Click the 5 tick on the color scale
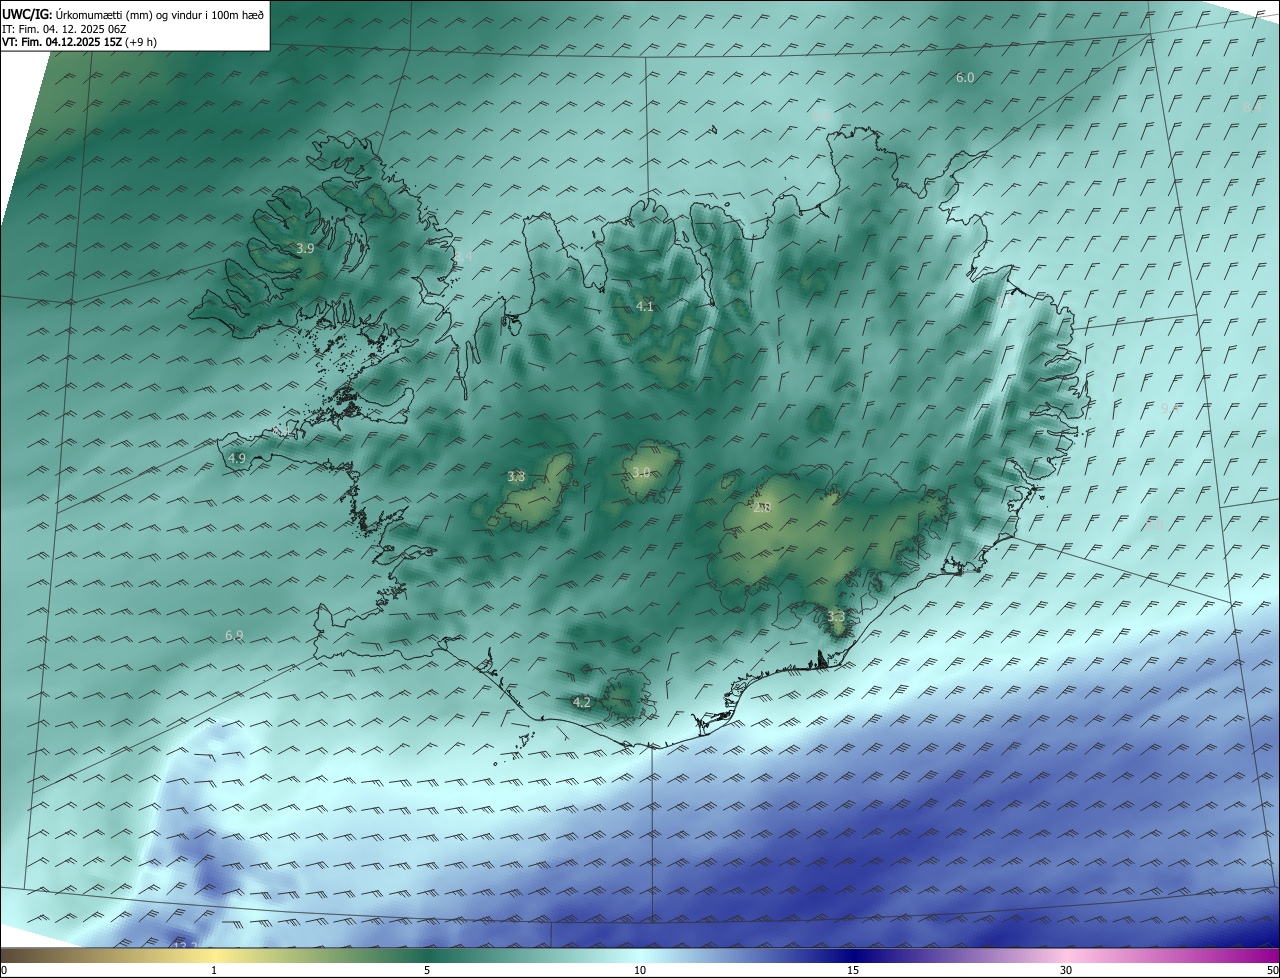This screenshot has width=1280, height=978. coord(427,970)
